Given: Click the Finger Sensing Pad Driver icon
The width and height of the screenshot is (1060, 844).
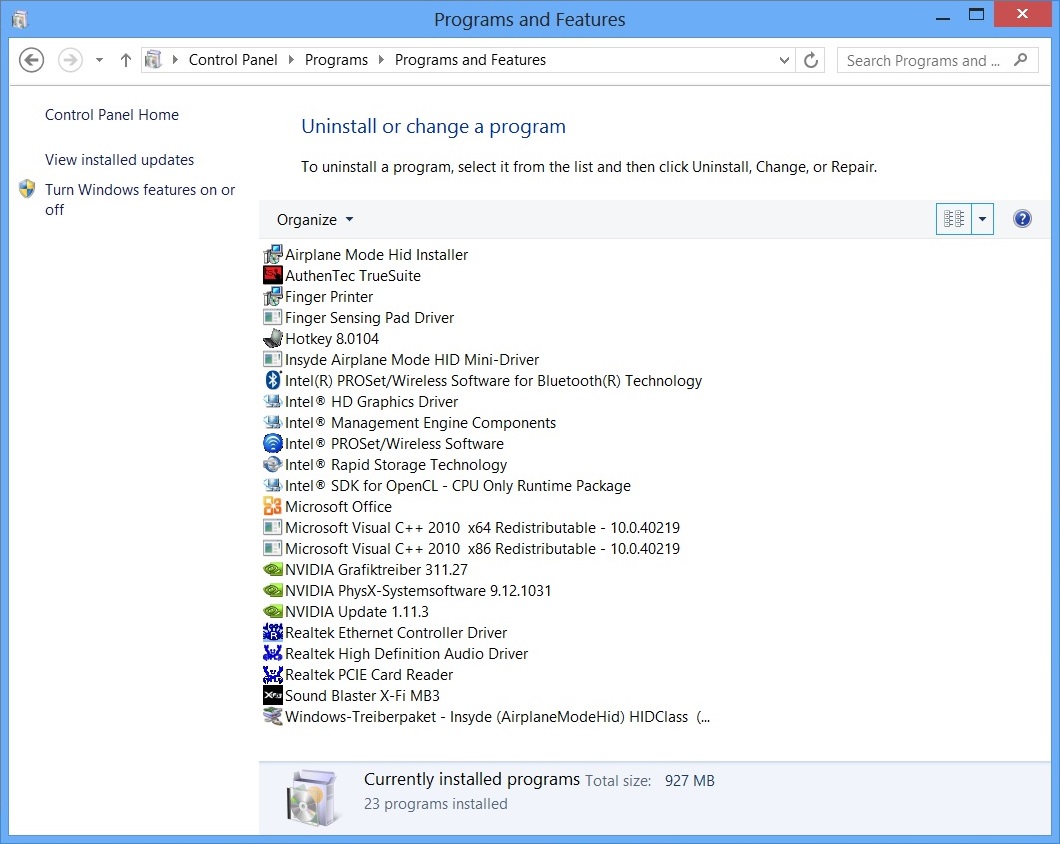Looking at the screenshot, I should coord(272,317).
